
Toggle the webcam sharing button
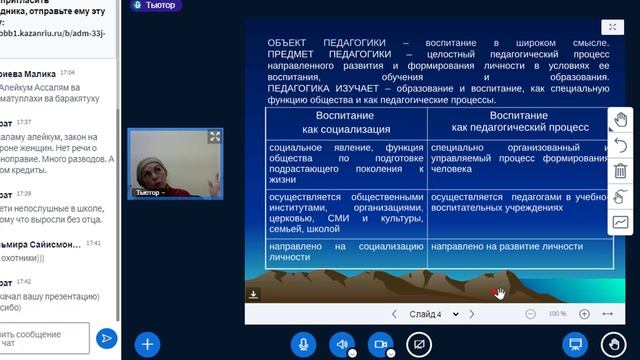380,344
